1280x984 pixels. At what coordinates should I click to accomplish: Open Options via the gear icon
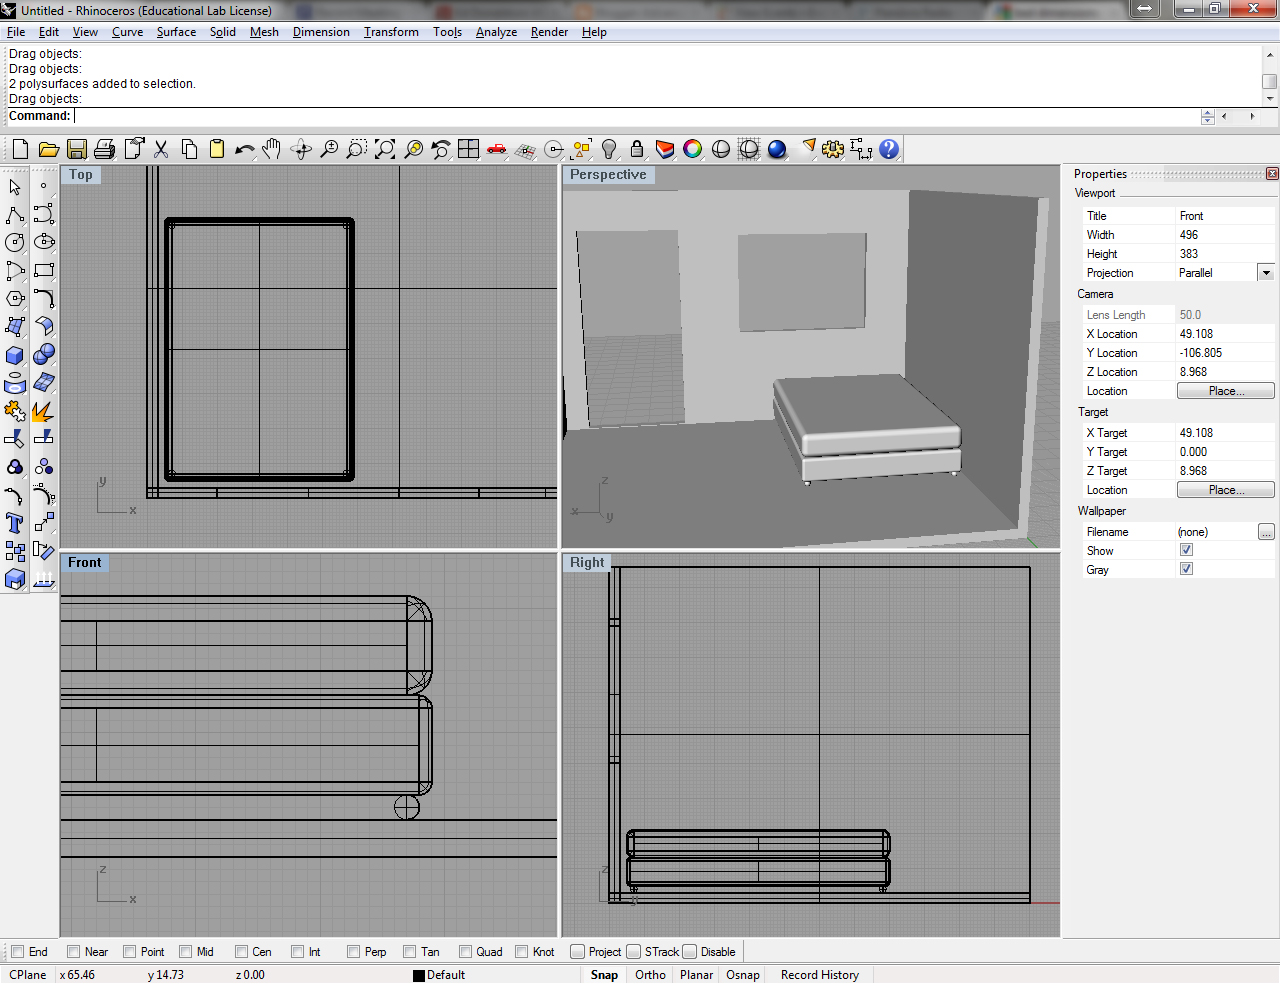click(x=833, y=150)
